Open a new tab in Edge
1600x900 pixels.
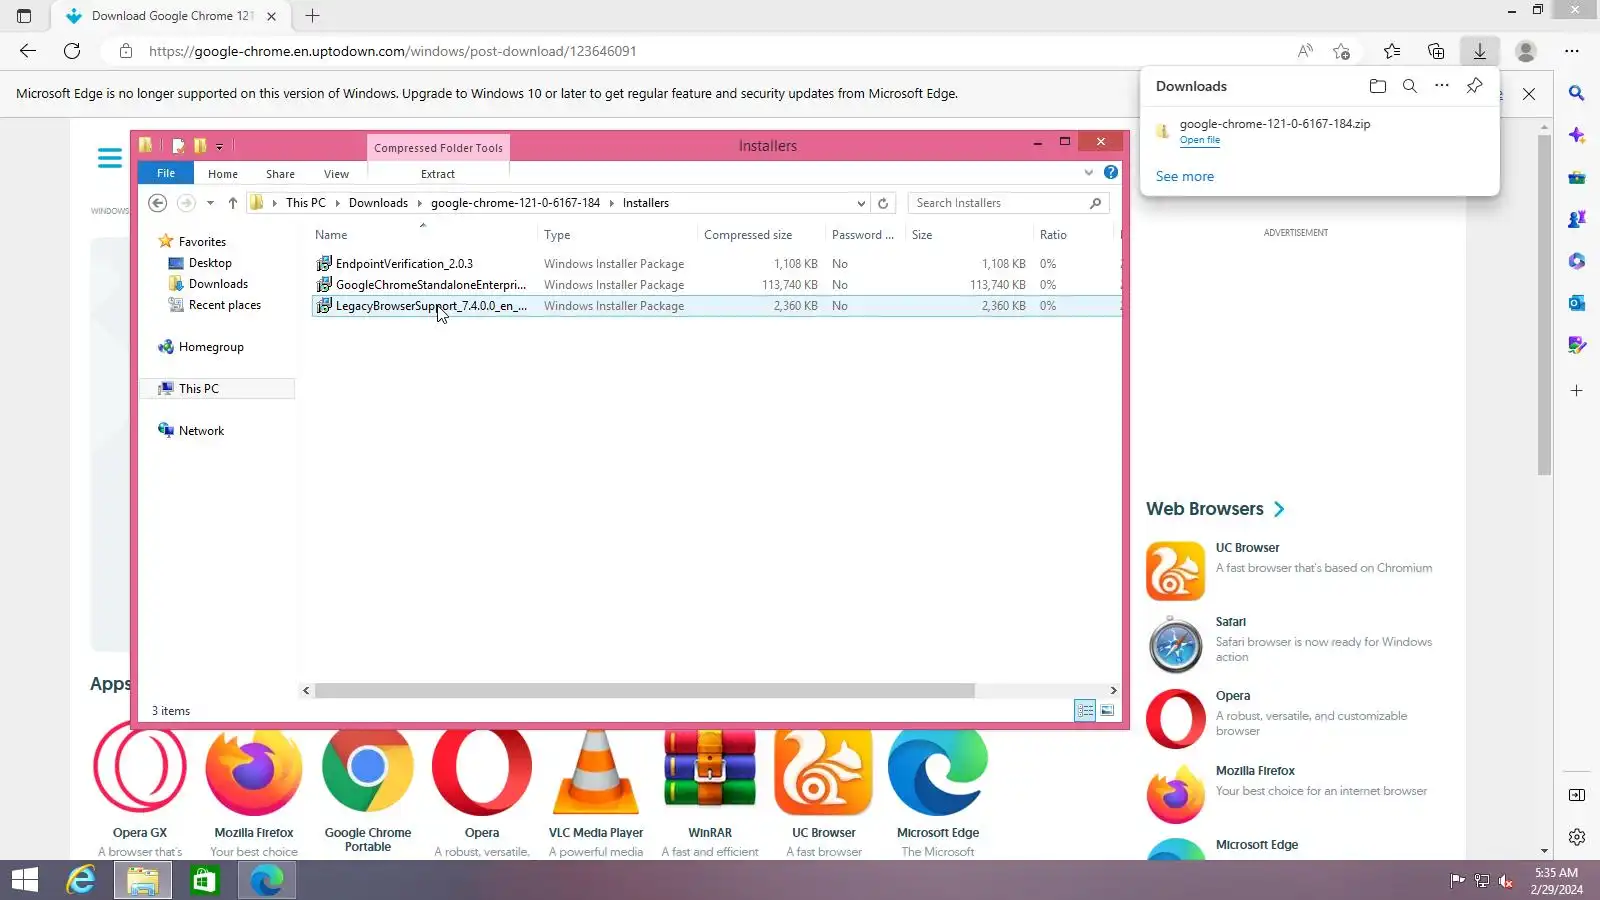(312, 16)
